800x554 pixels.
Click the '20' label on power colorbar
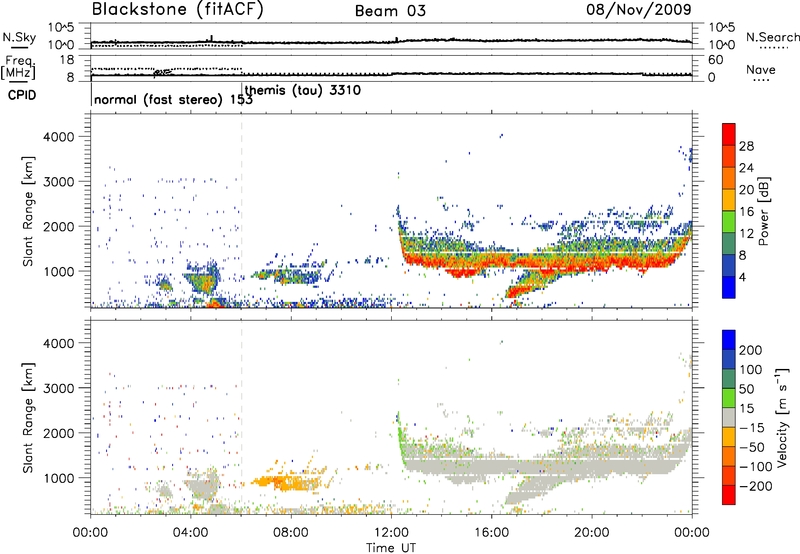tap(746, 190)
